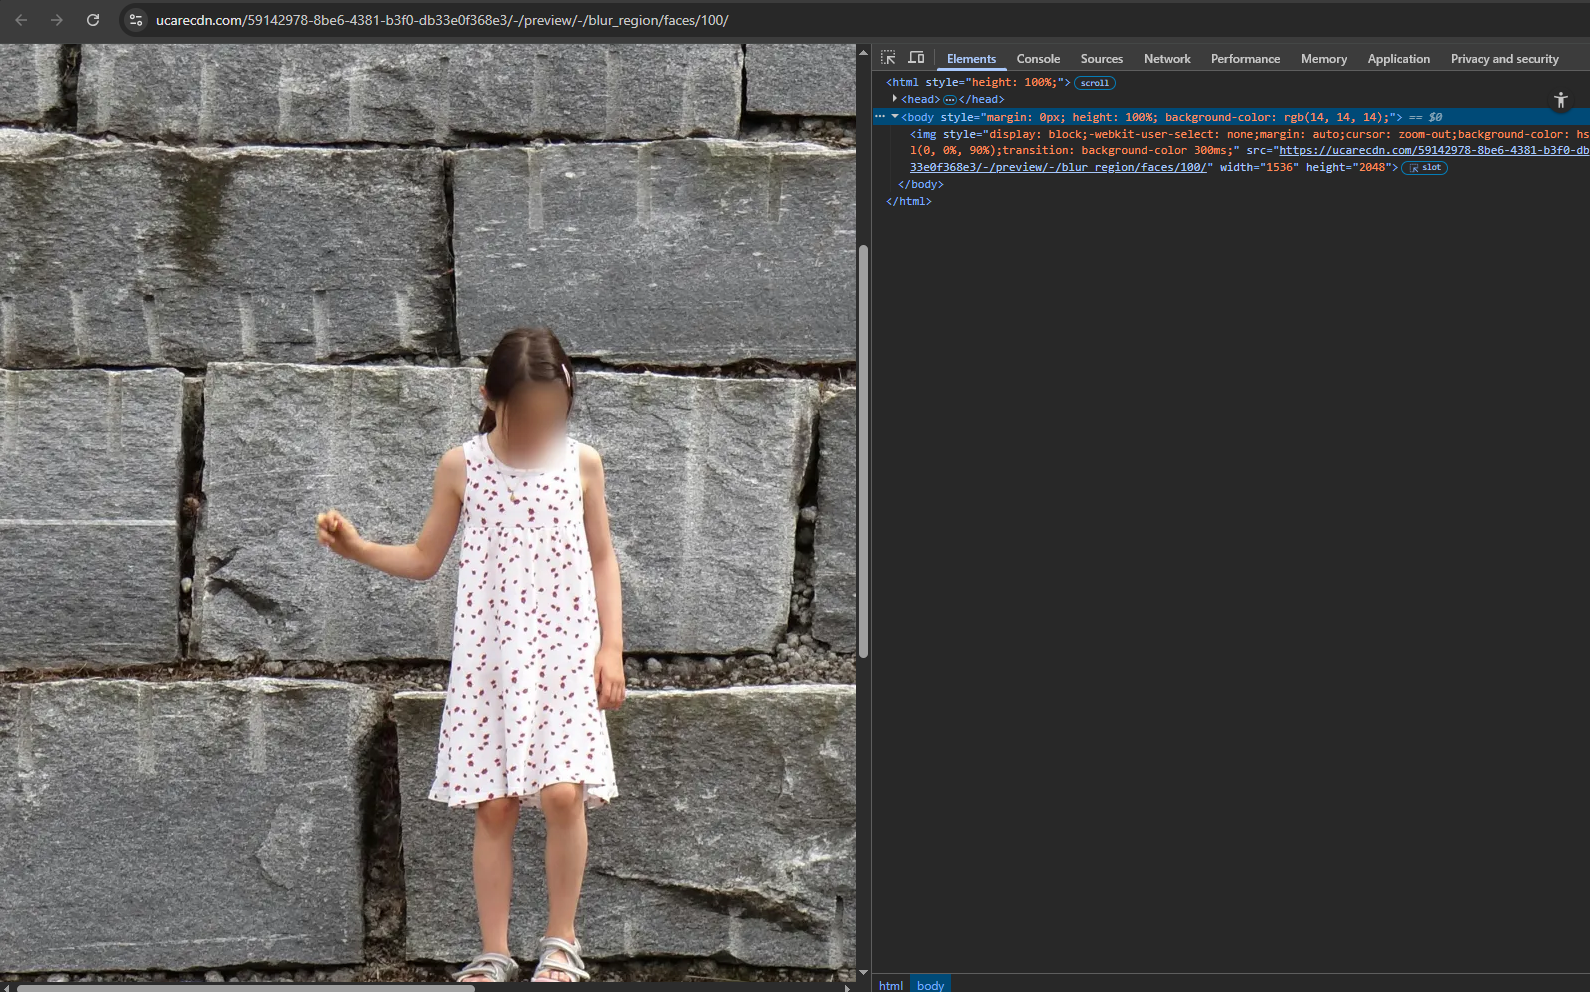Reload the page with refresh icon
This screenshot has height=992, width=1590.
pos(93,20)
